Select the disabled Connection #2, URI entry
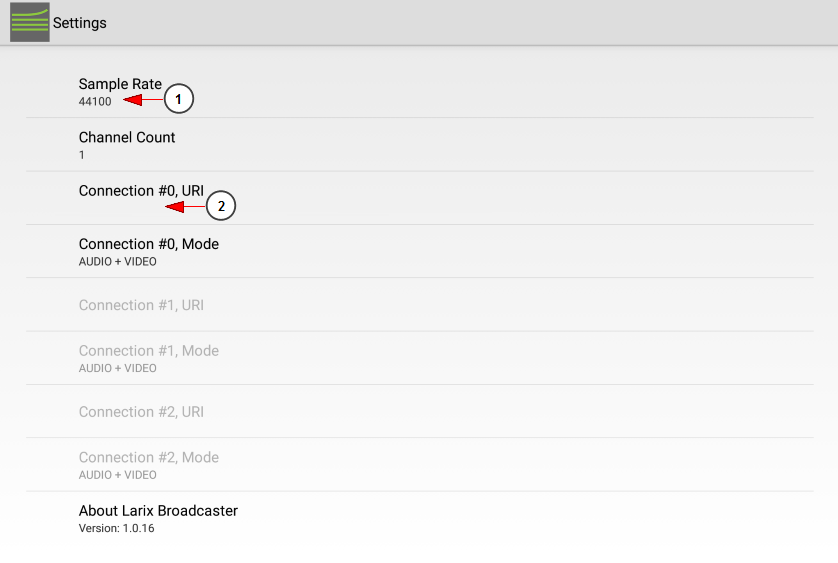Viewport: 838px width, 563px height. tap(420, 412)
